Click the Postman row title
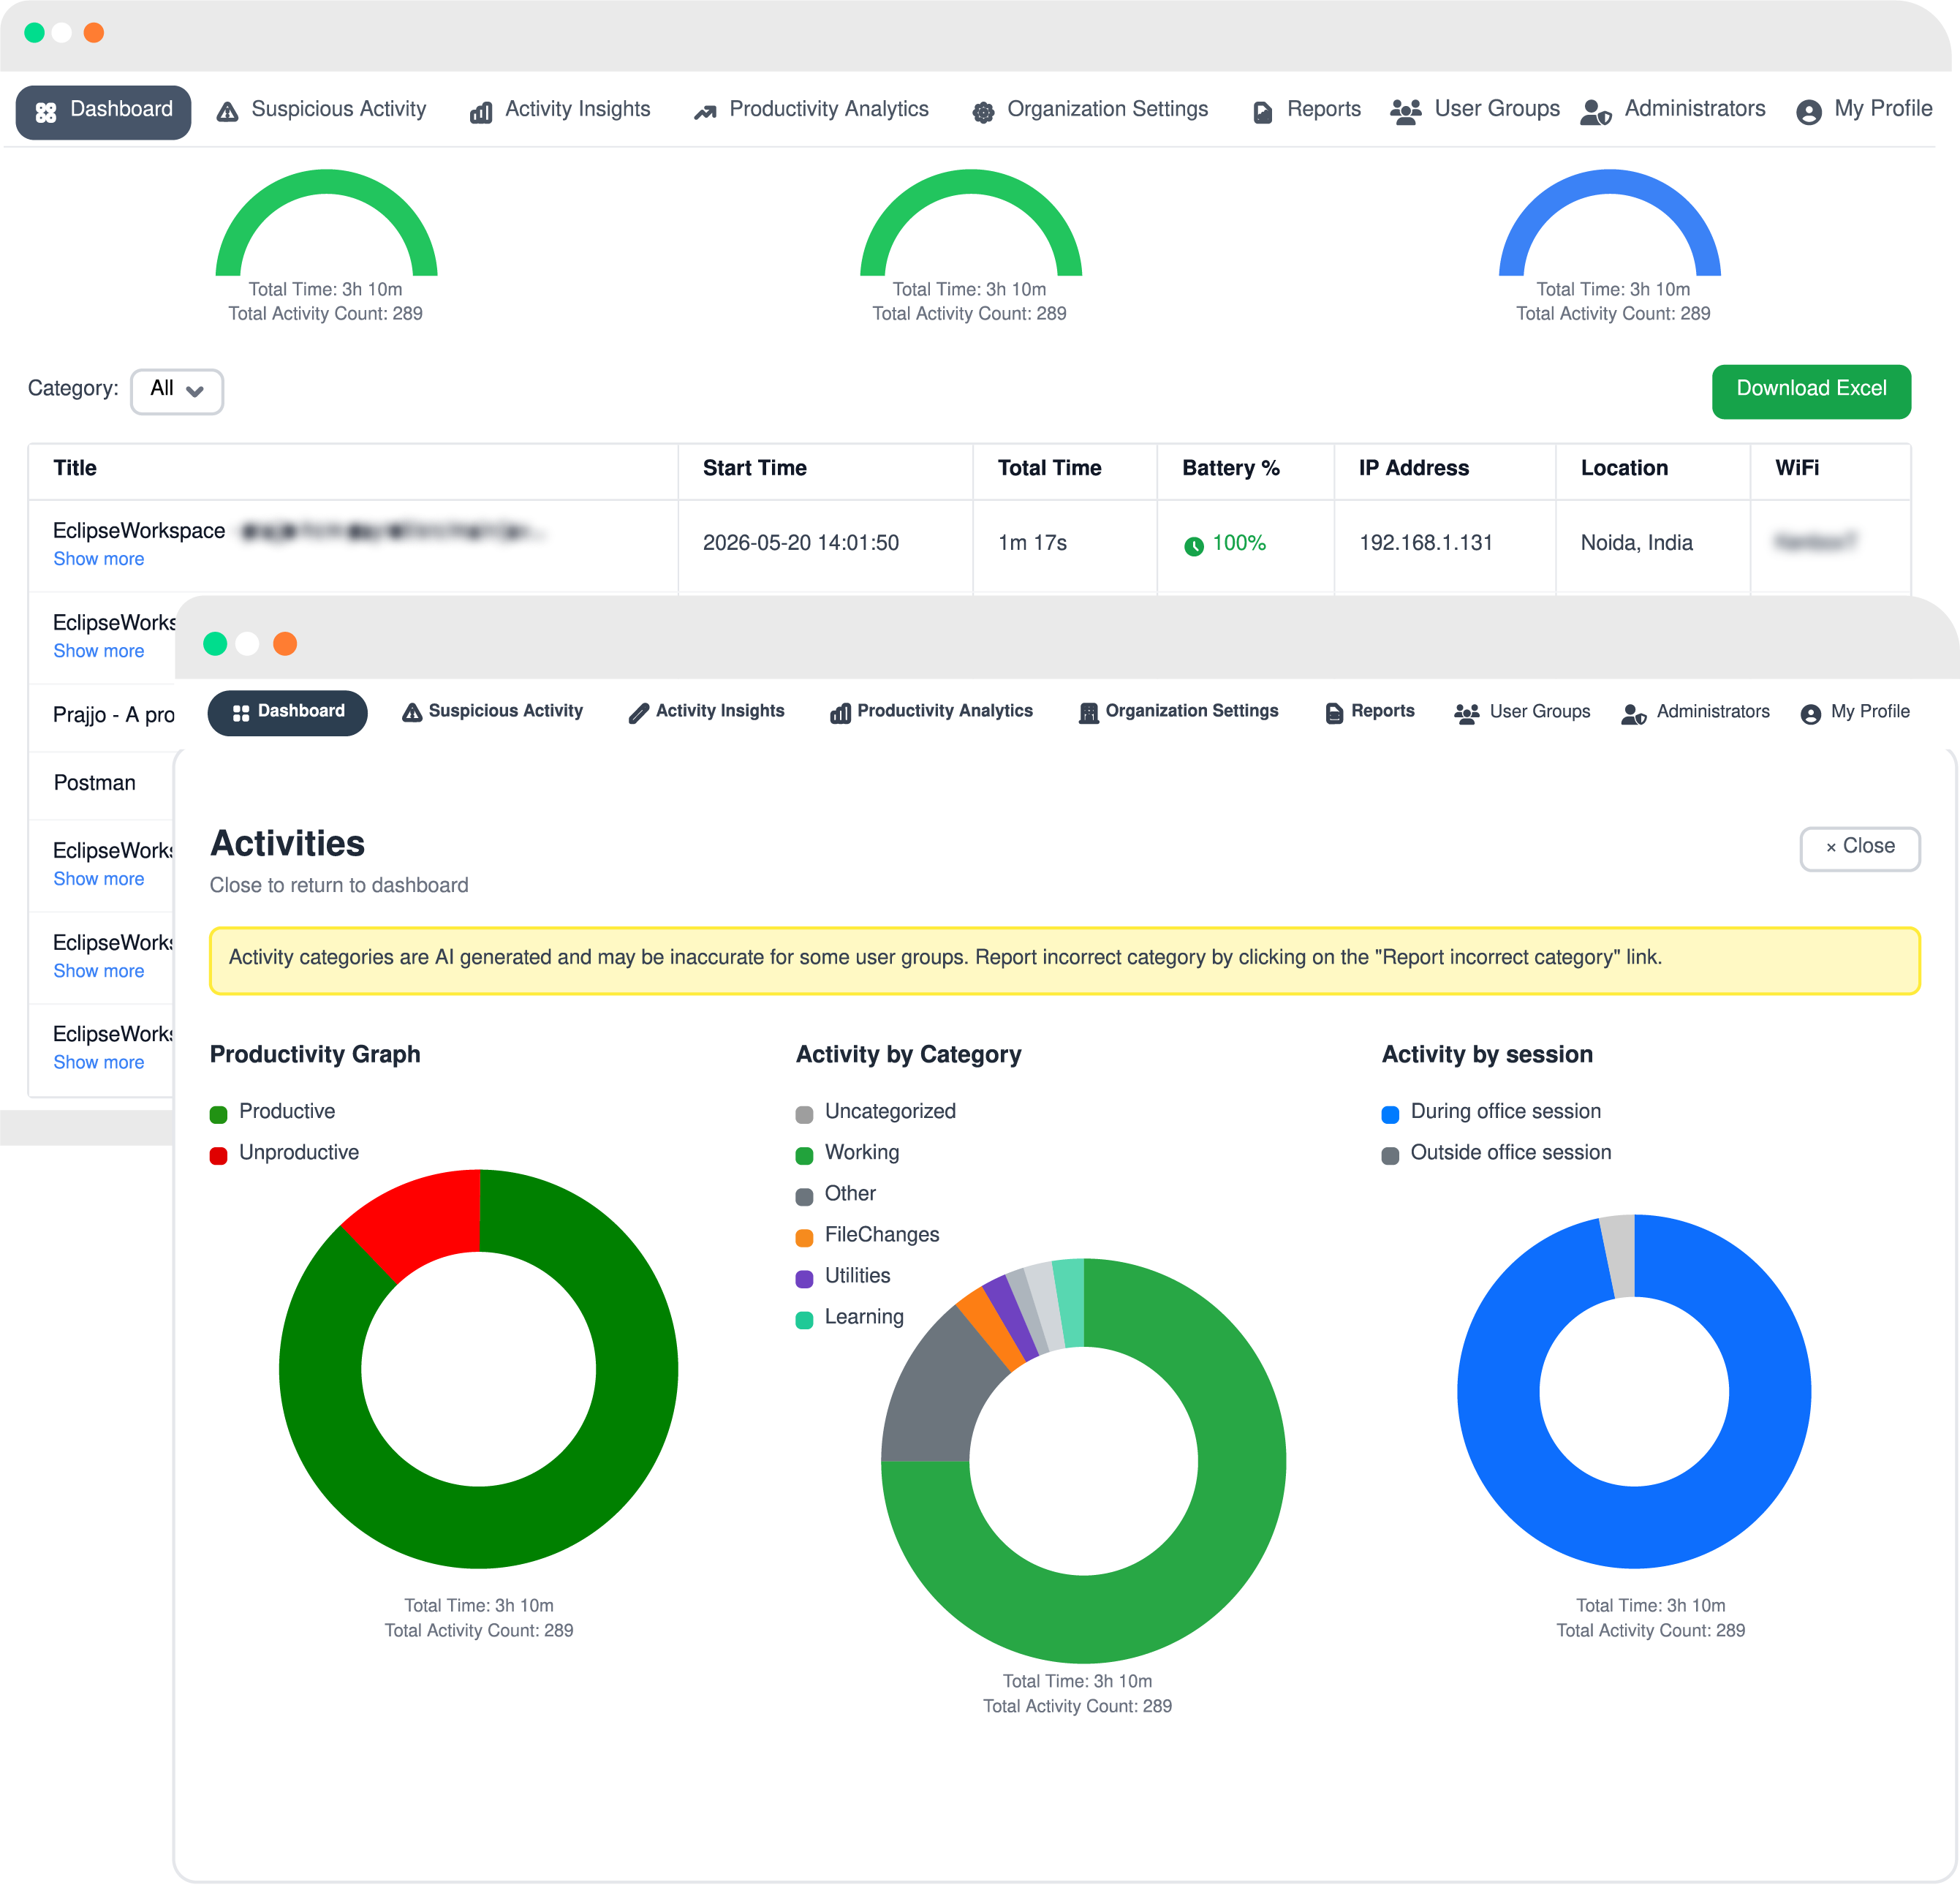Viewport: 1960px width, 1885px height. (x=95, y=783)
